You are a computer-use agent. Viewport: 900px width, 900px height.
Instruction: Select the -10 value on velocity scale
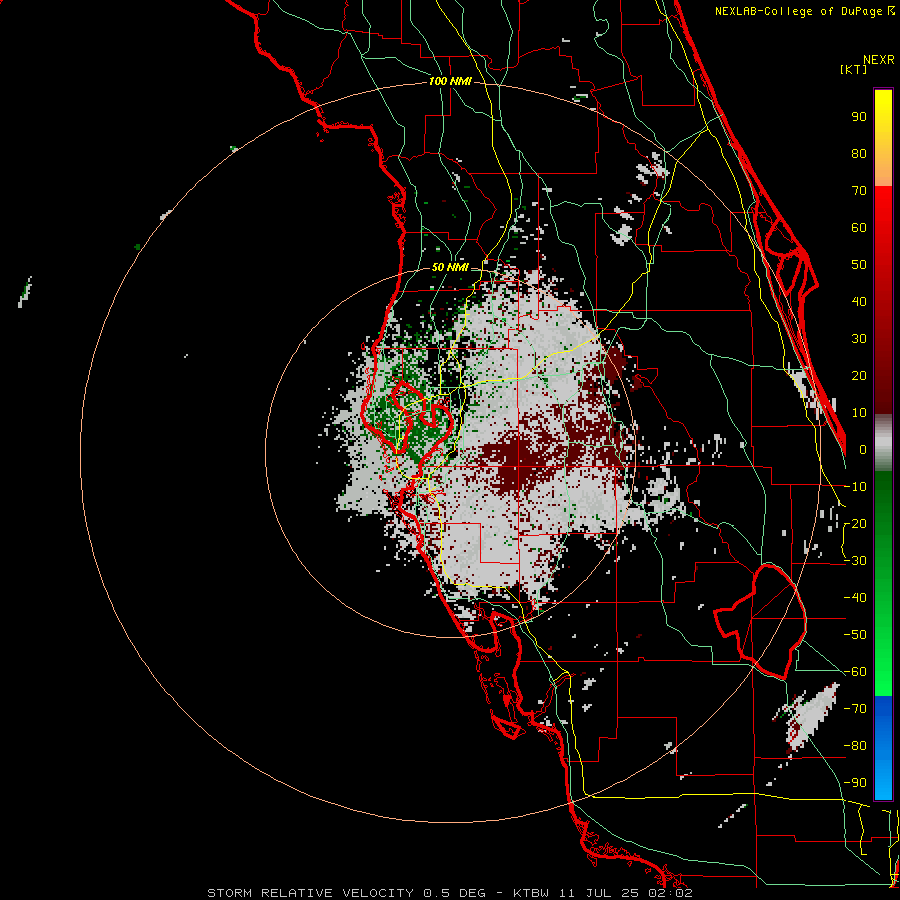coord(855,487)
